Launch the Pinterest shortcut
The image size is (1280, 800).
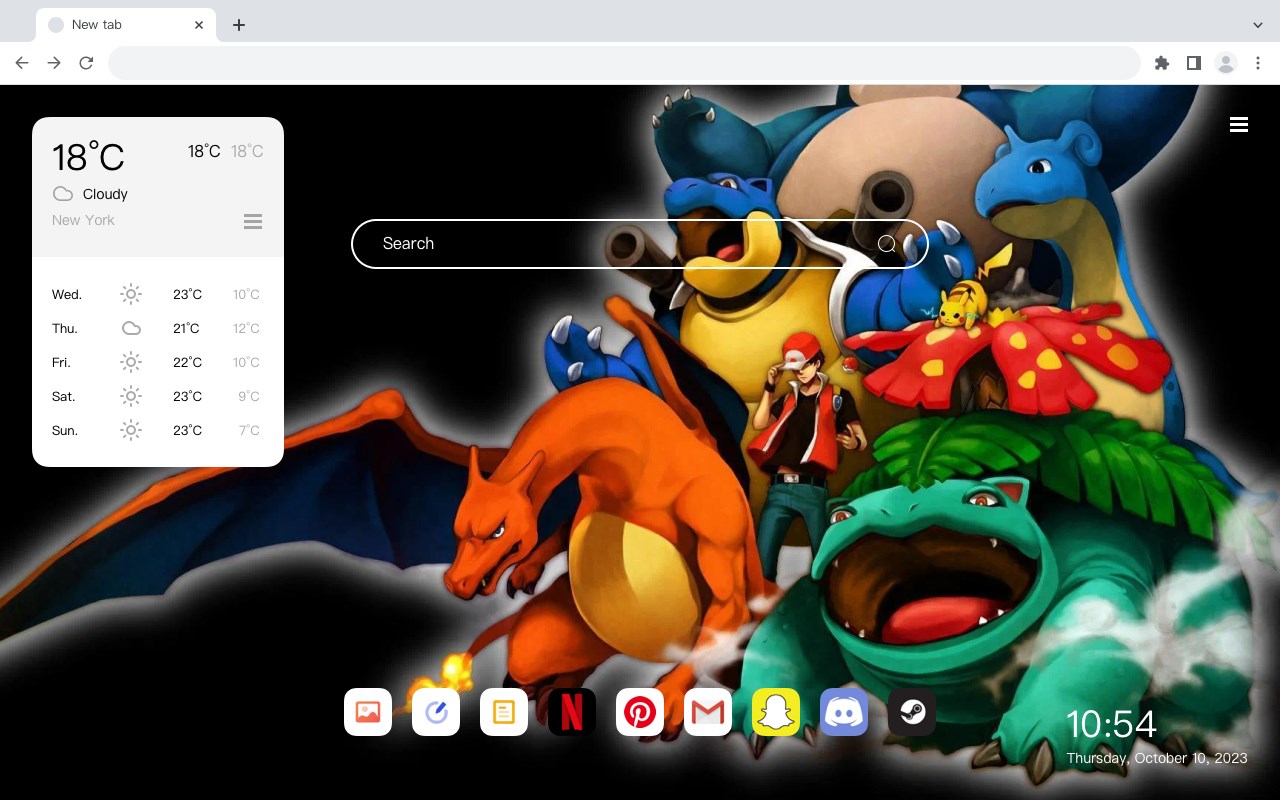coord(640,712)
